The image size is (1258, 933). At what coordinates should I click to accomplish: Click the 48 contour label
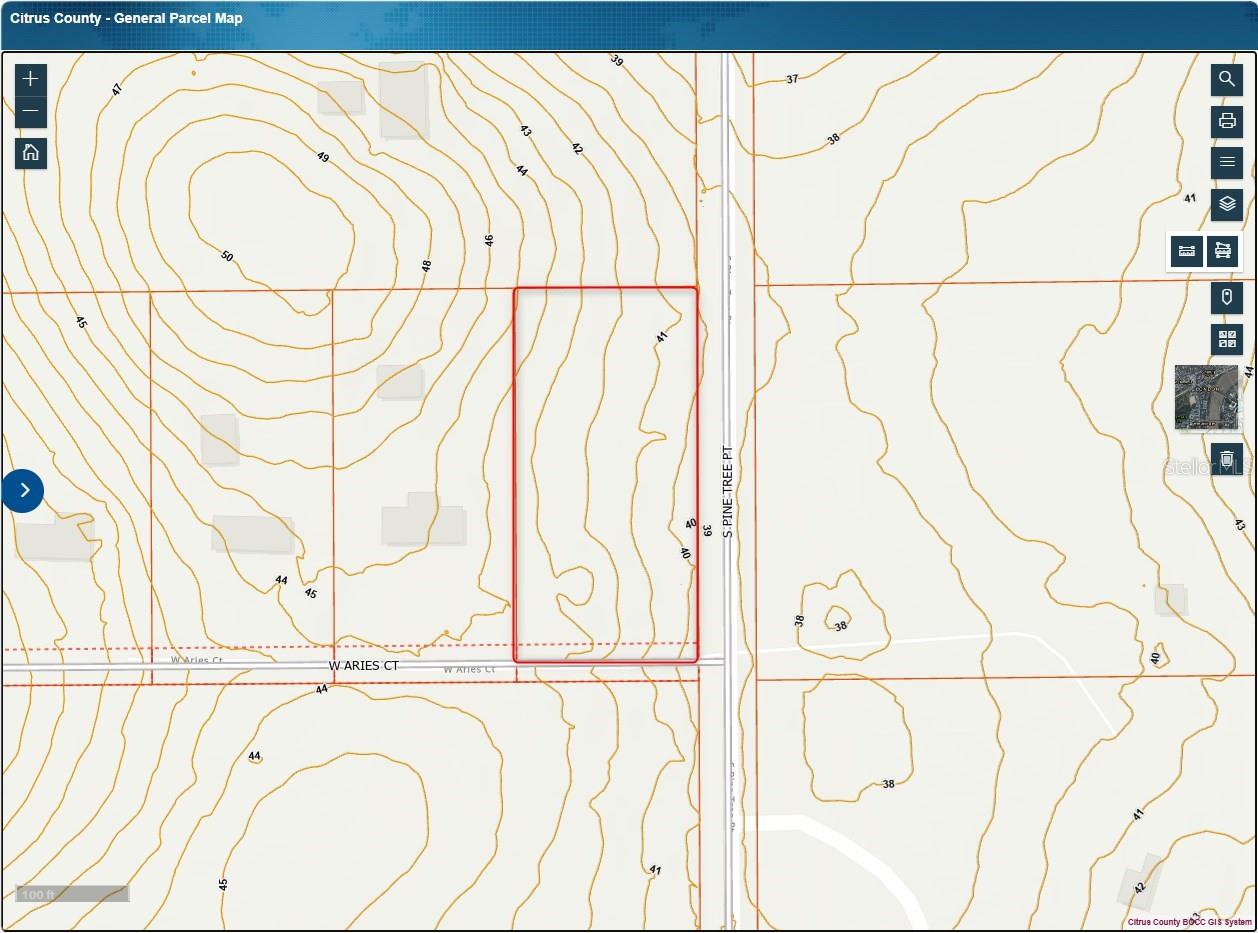click(x=426, y=266)
